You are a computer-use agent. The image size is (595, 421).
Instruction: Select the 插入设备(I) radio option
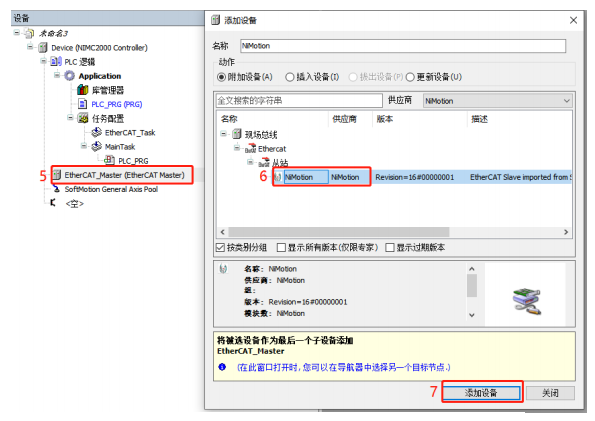[x=290, y=77]
